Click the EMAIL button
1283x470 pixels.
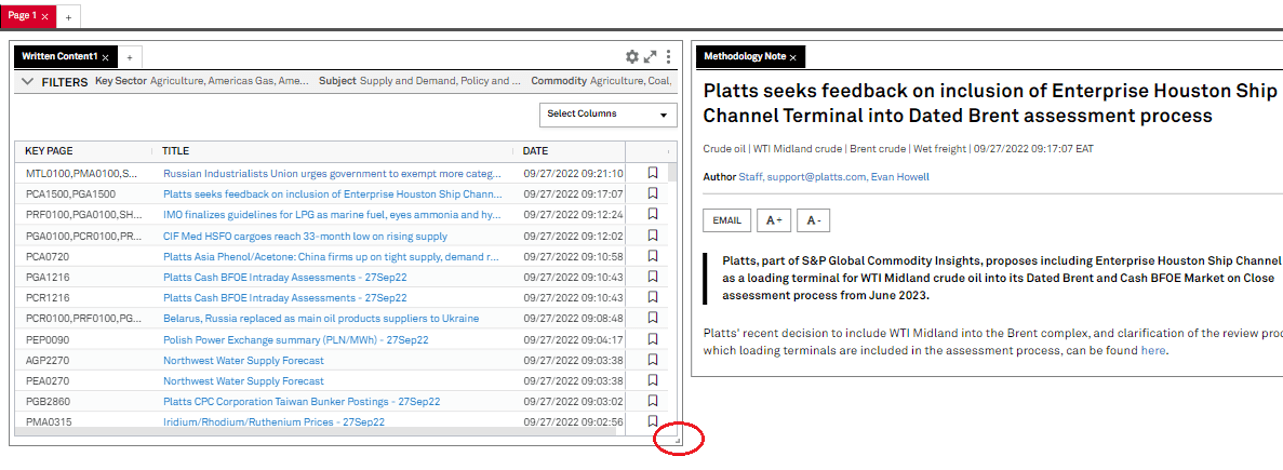[727, 220]
